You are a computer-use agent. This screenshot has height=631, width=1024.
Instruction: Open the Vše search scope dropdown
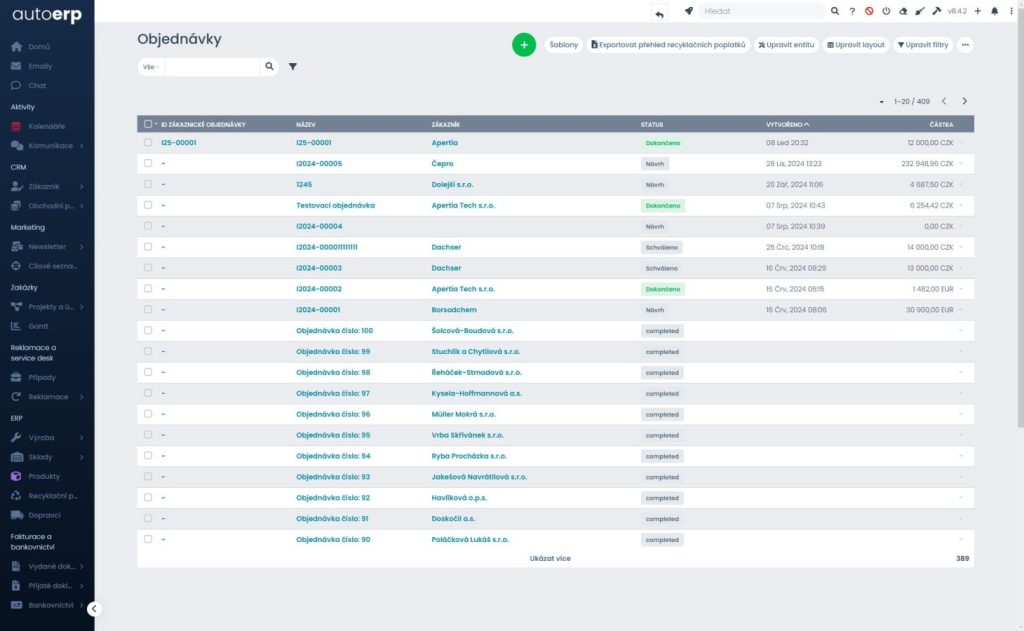click(152, 67)
